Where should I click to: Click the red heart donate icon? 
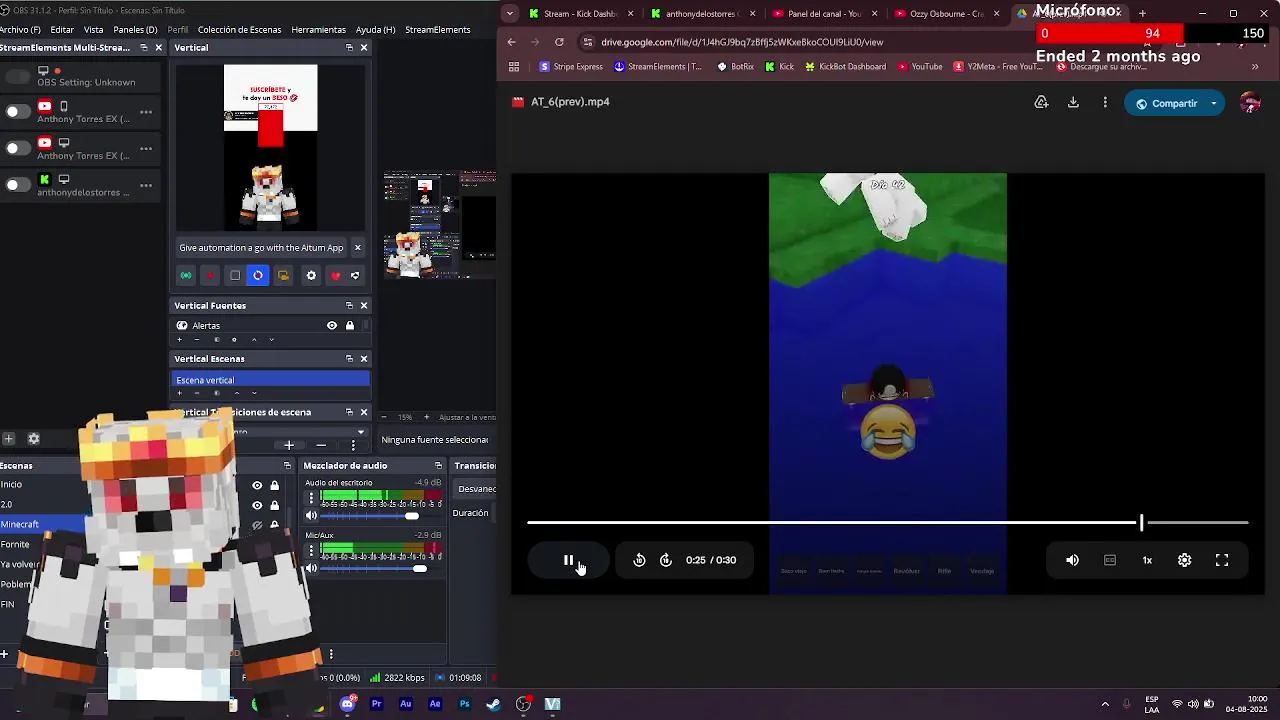(x=336, y=276)
